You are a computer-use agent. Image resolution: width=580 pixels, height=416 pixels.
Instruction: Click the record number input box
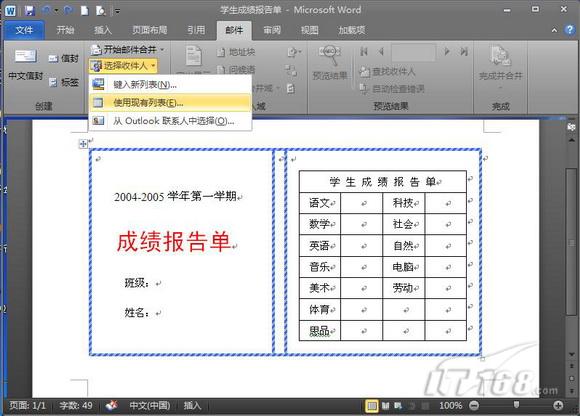413,52
